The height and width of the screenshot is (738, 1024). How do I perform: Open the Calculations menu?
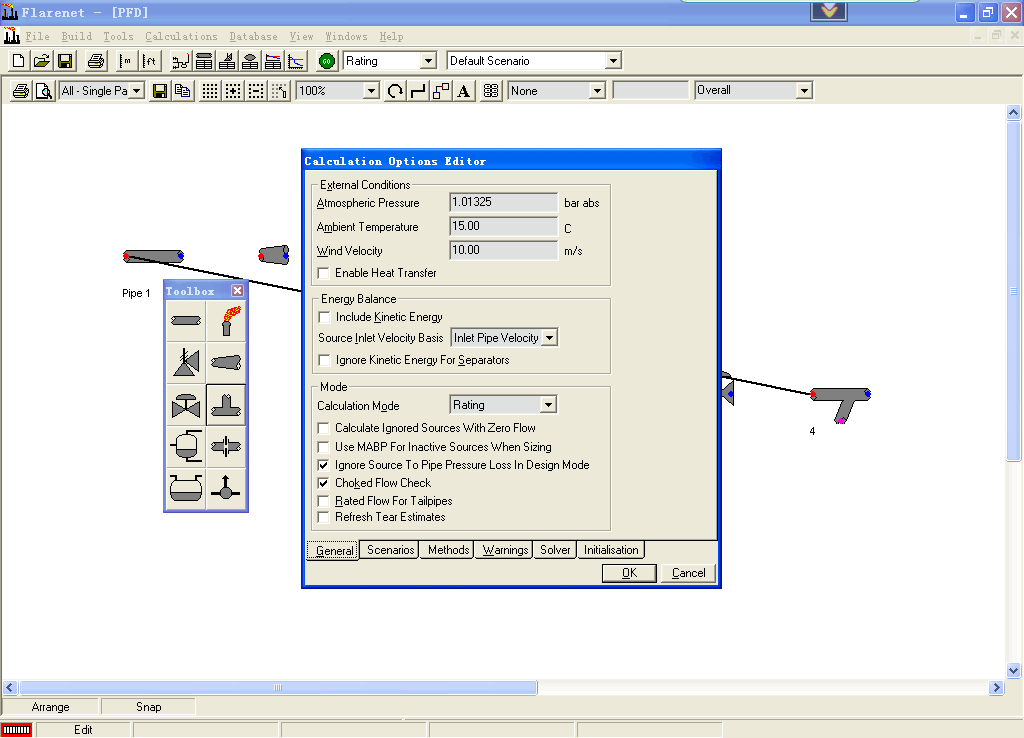tap(181, 37)
